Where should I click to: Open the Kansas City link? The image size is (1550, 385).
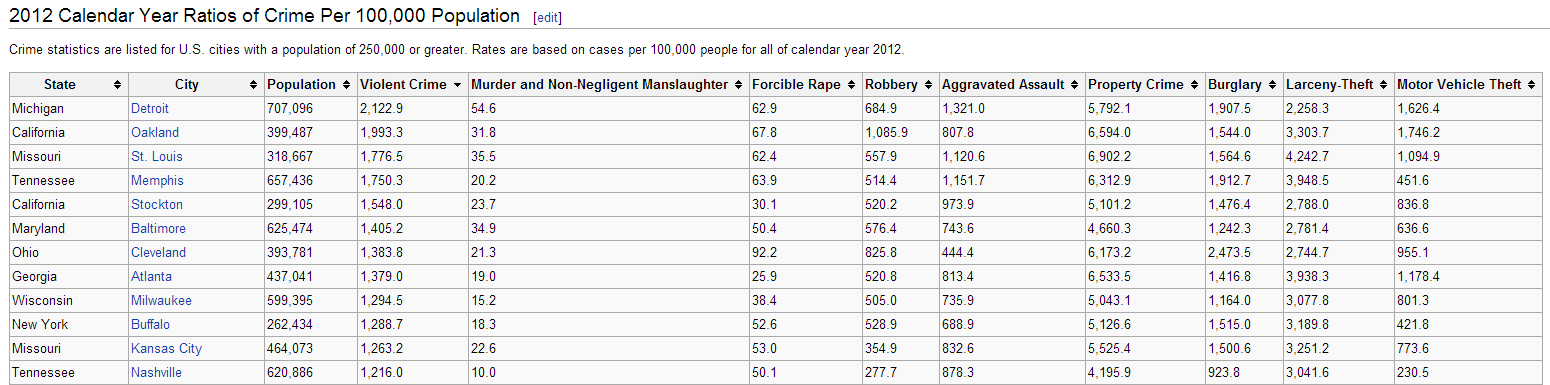pyautogui.click(x=166, y=348)
